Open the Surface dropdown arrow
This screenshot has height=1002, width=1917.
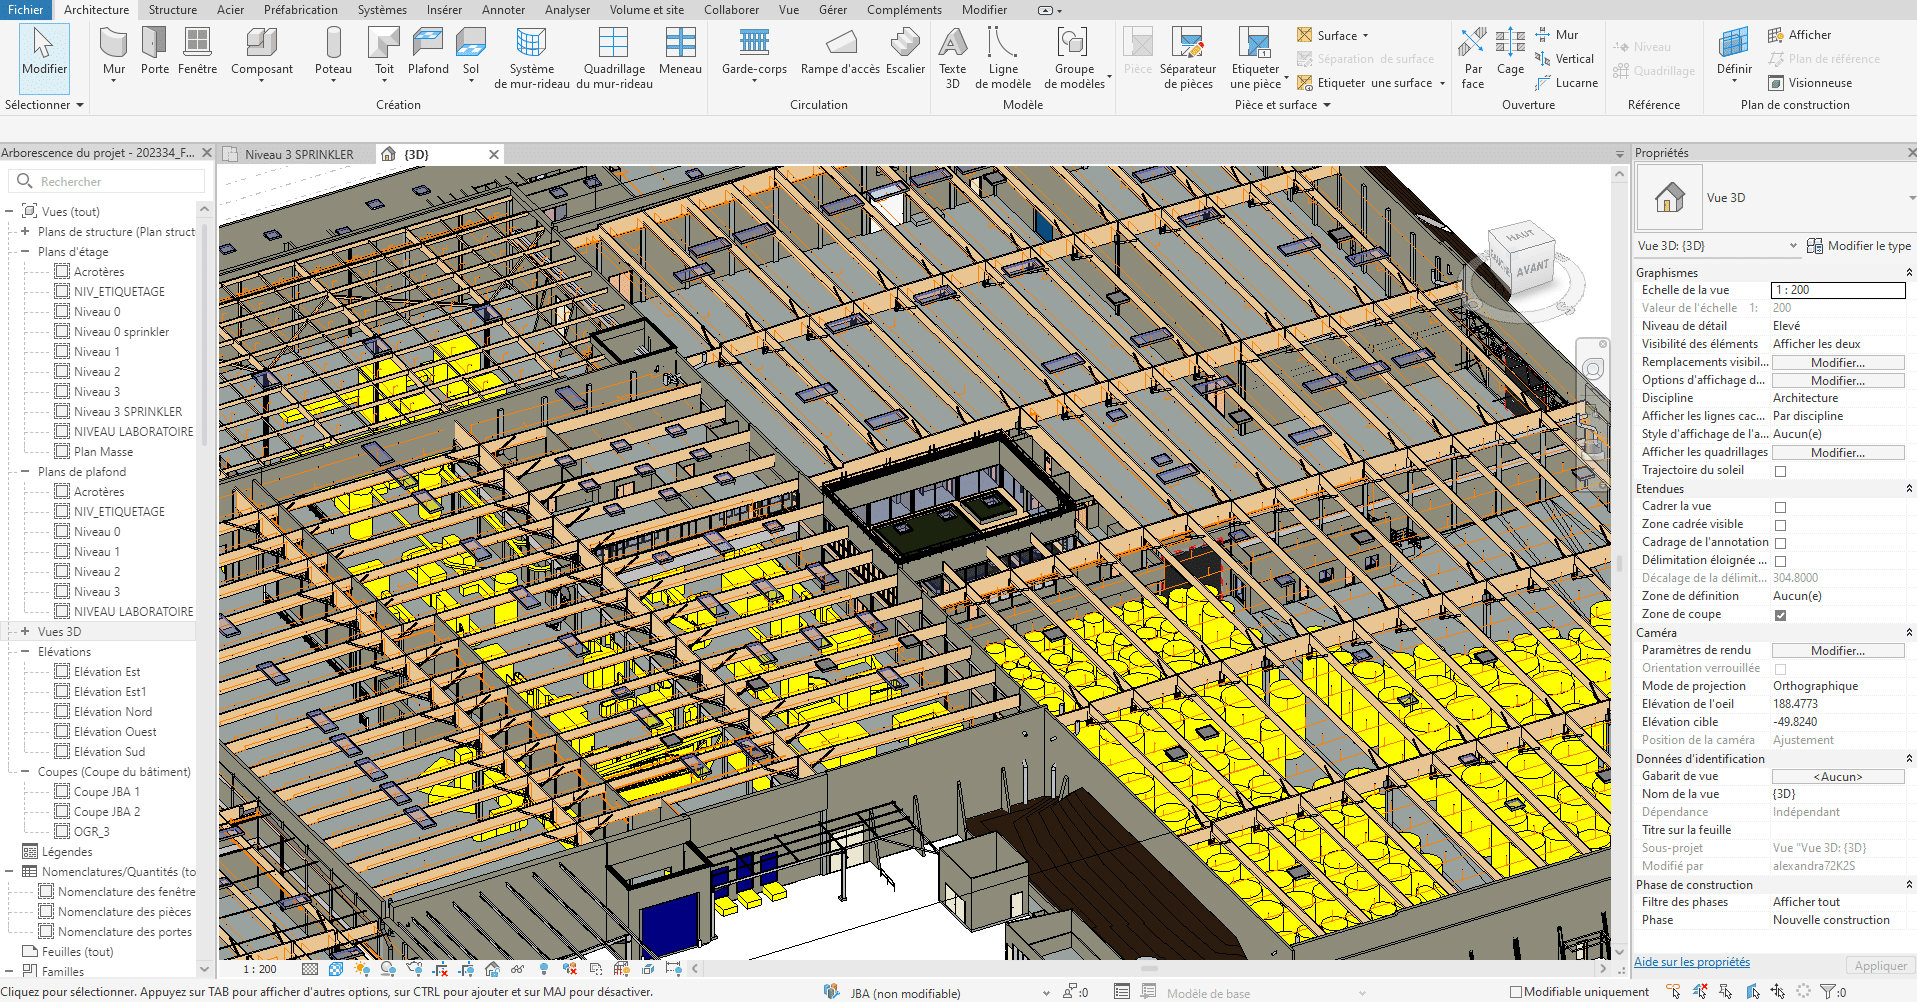tap(1365, 36)
